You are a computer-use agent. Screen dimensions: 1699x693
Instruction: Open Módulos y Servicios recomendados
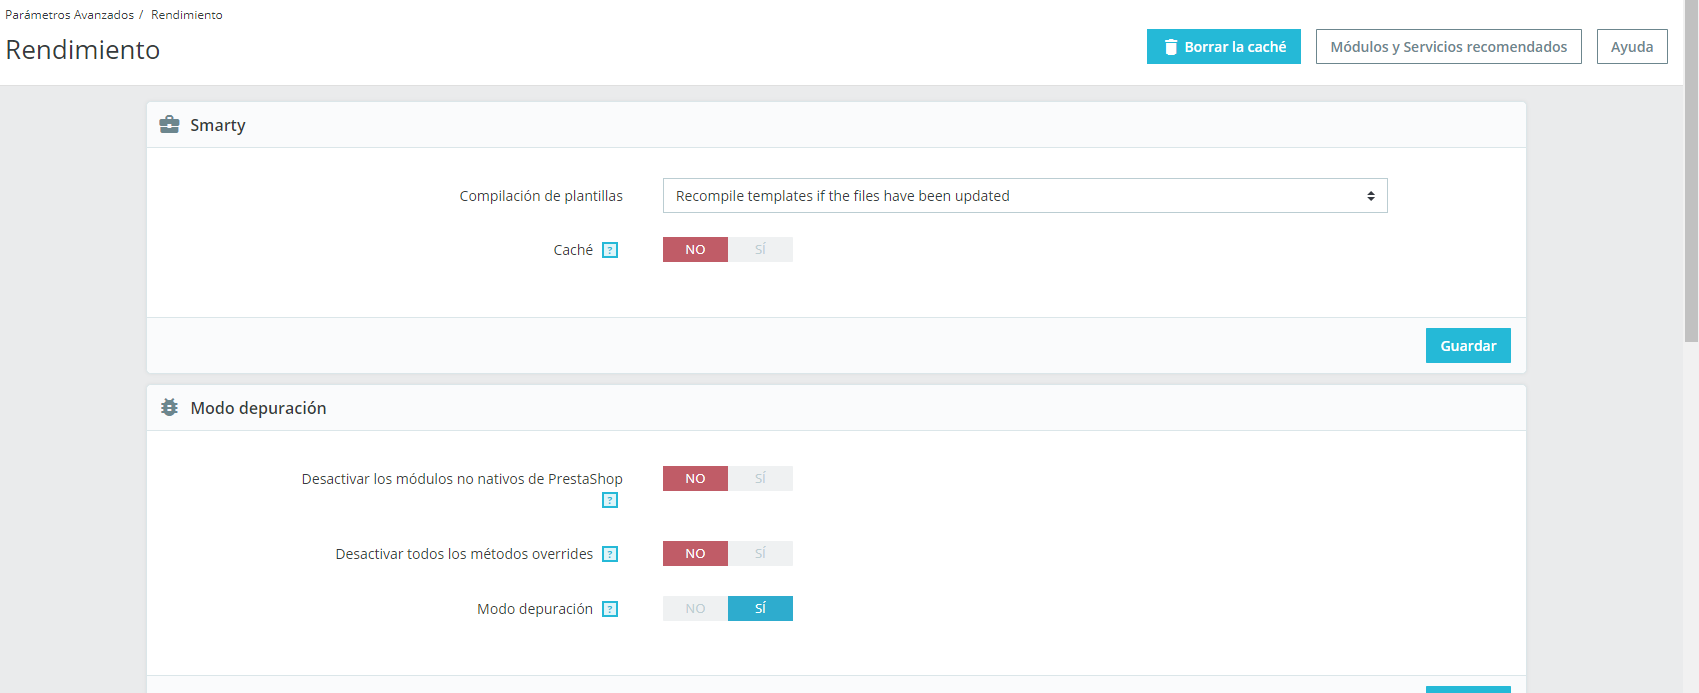[1449, 47]
